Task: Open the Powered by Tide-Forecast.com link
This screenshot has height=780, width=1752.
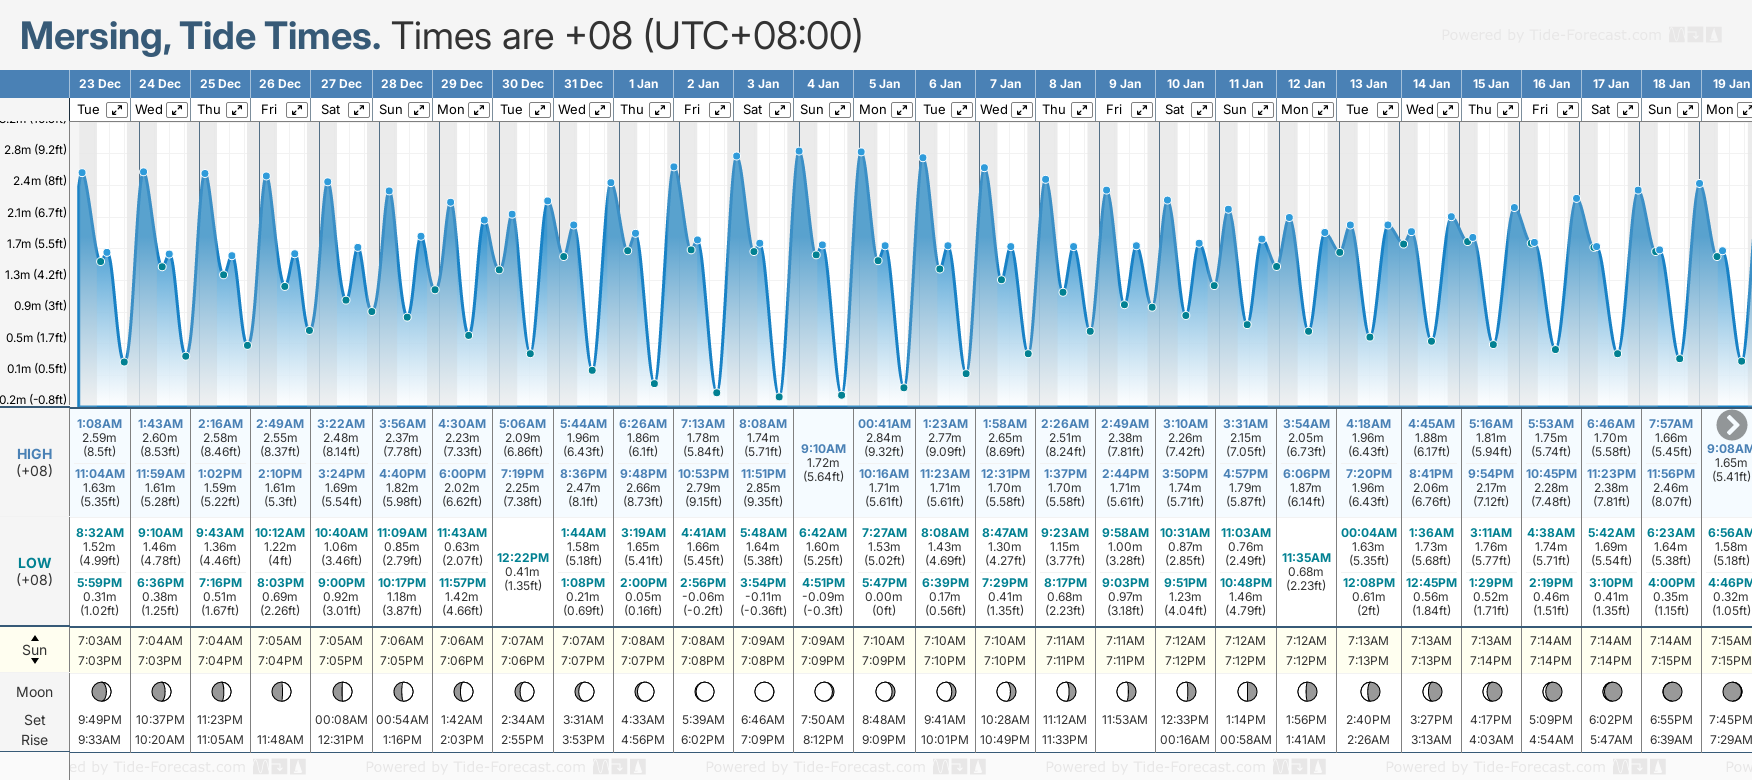Action: pyautogui.click(x=1551, y=35)
